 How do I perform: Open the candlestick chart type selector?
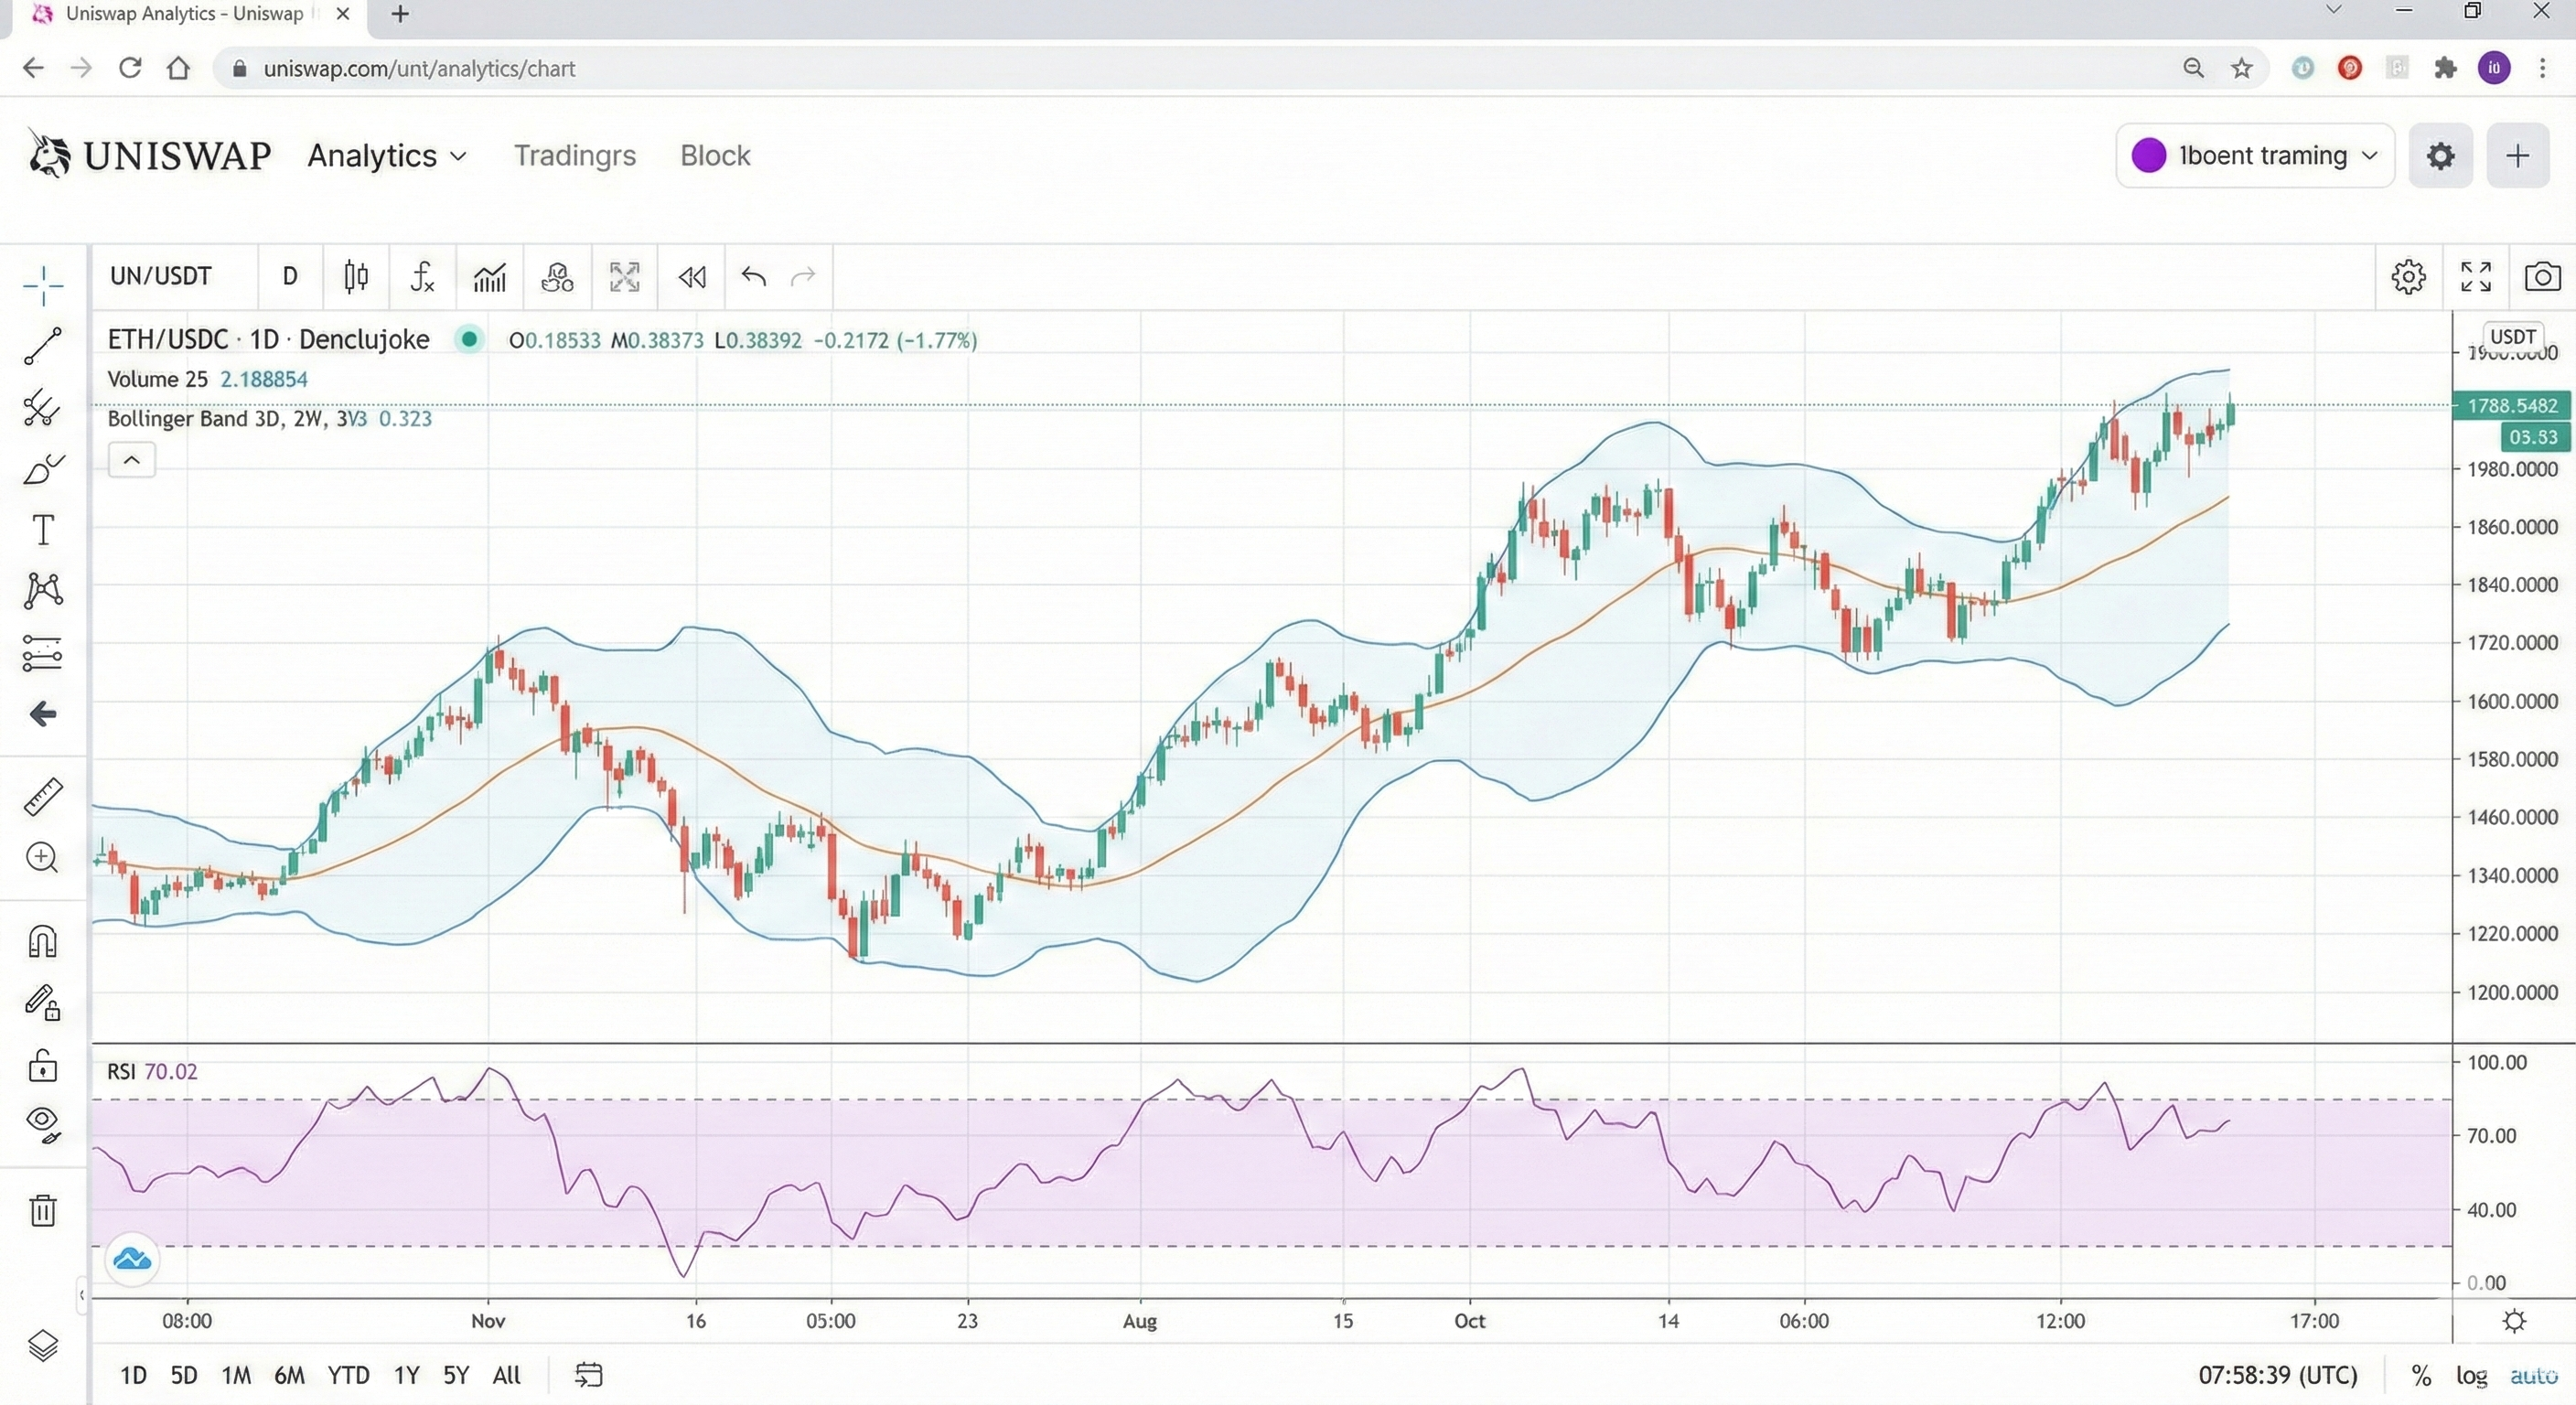(x=356, y=276)
